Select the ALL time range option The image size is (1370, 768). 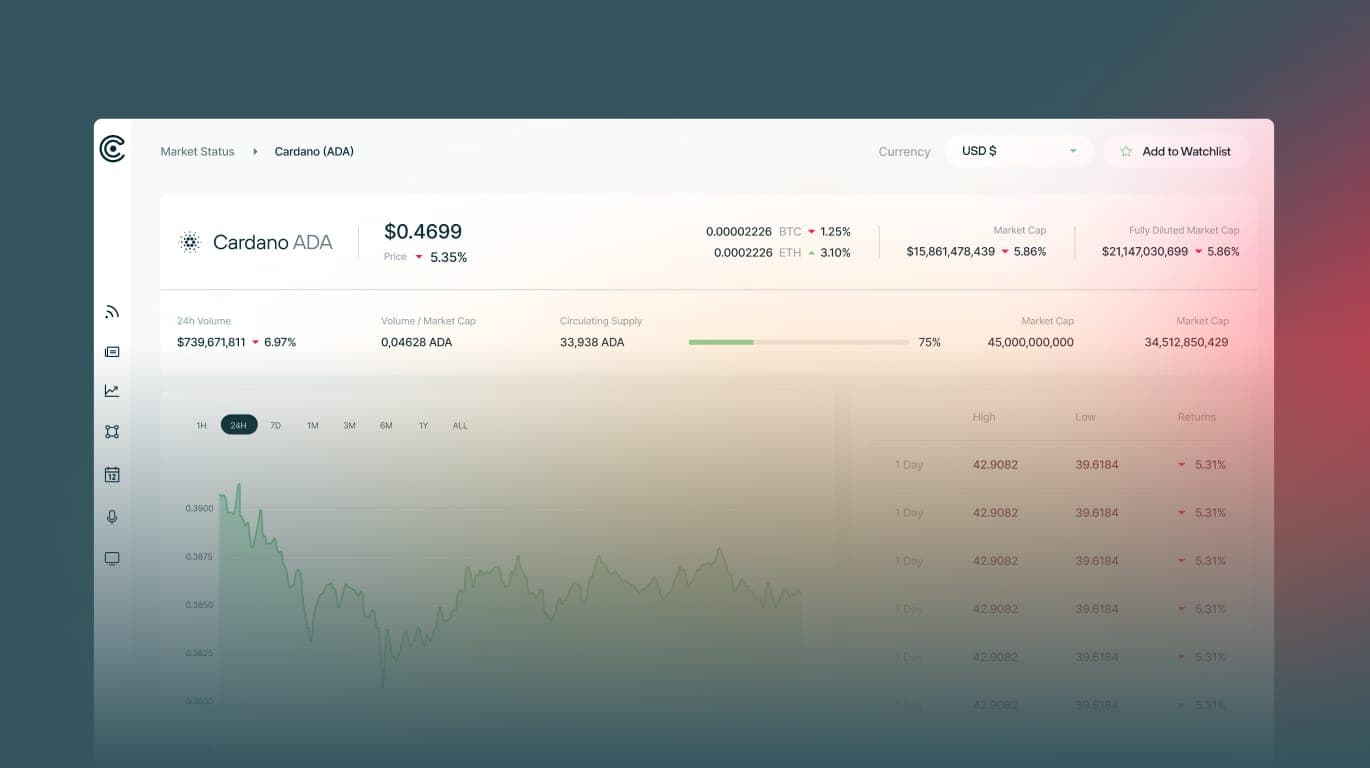[x=460, y=426]
